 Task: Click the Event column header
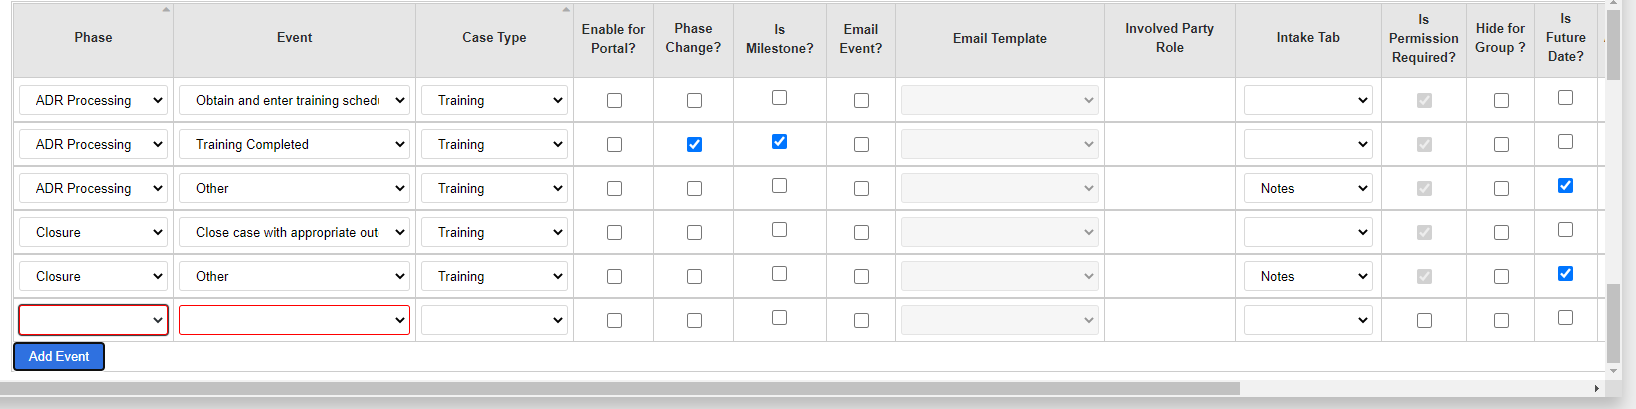click(294, 38)
